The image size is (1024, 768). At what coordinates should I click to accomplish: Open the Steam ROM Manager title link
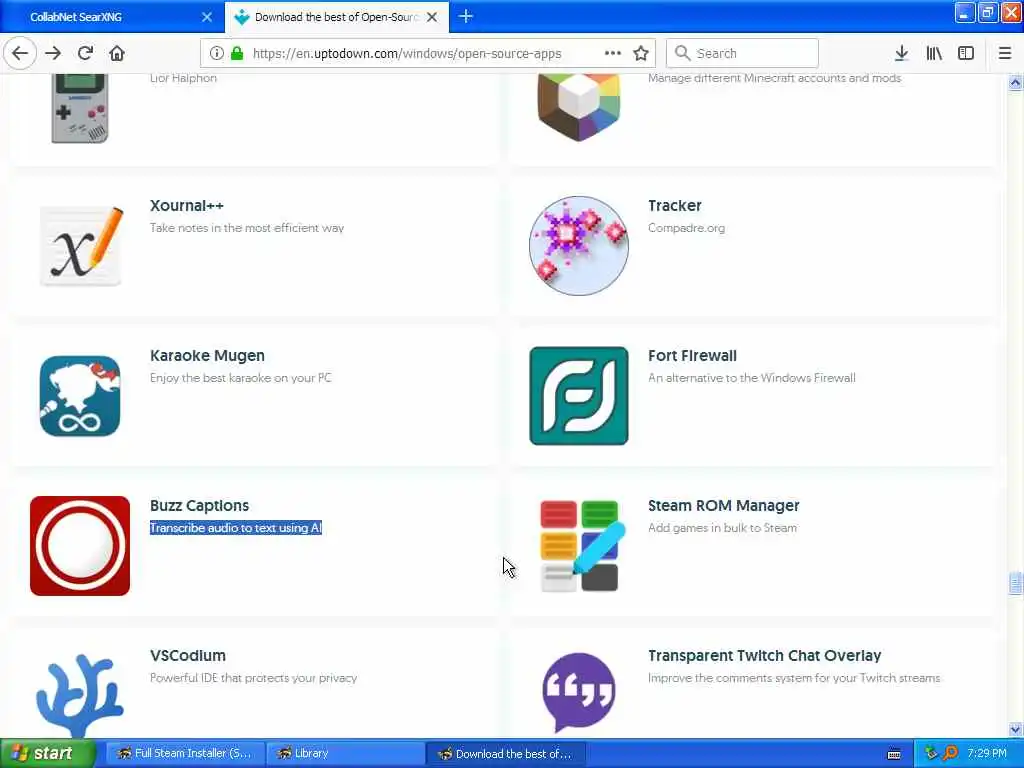point(724,506)
